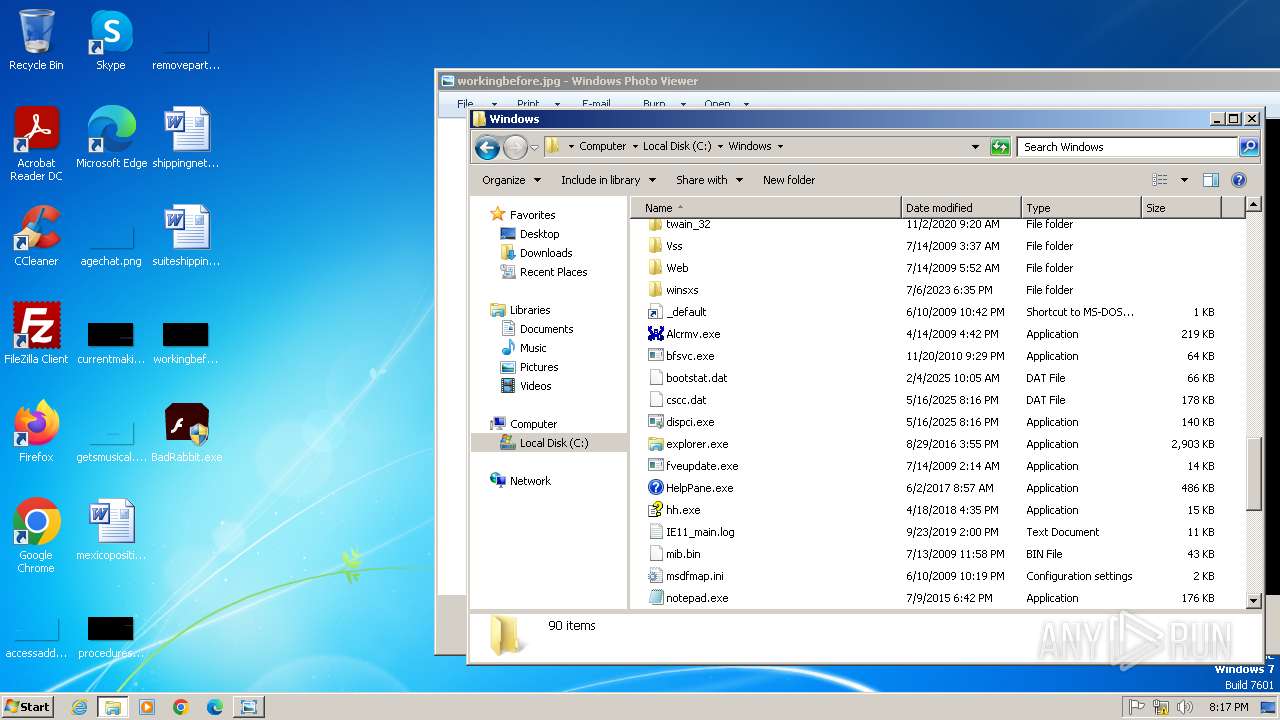Click the New folder button

pyautogui.click(x=789, y=180)
